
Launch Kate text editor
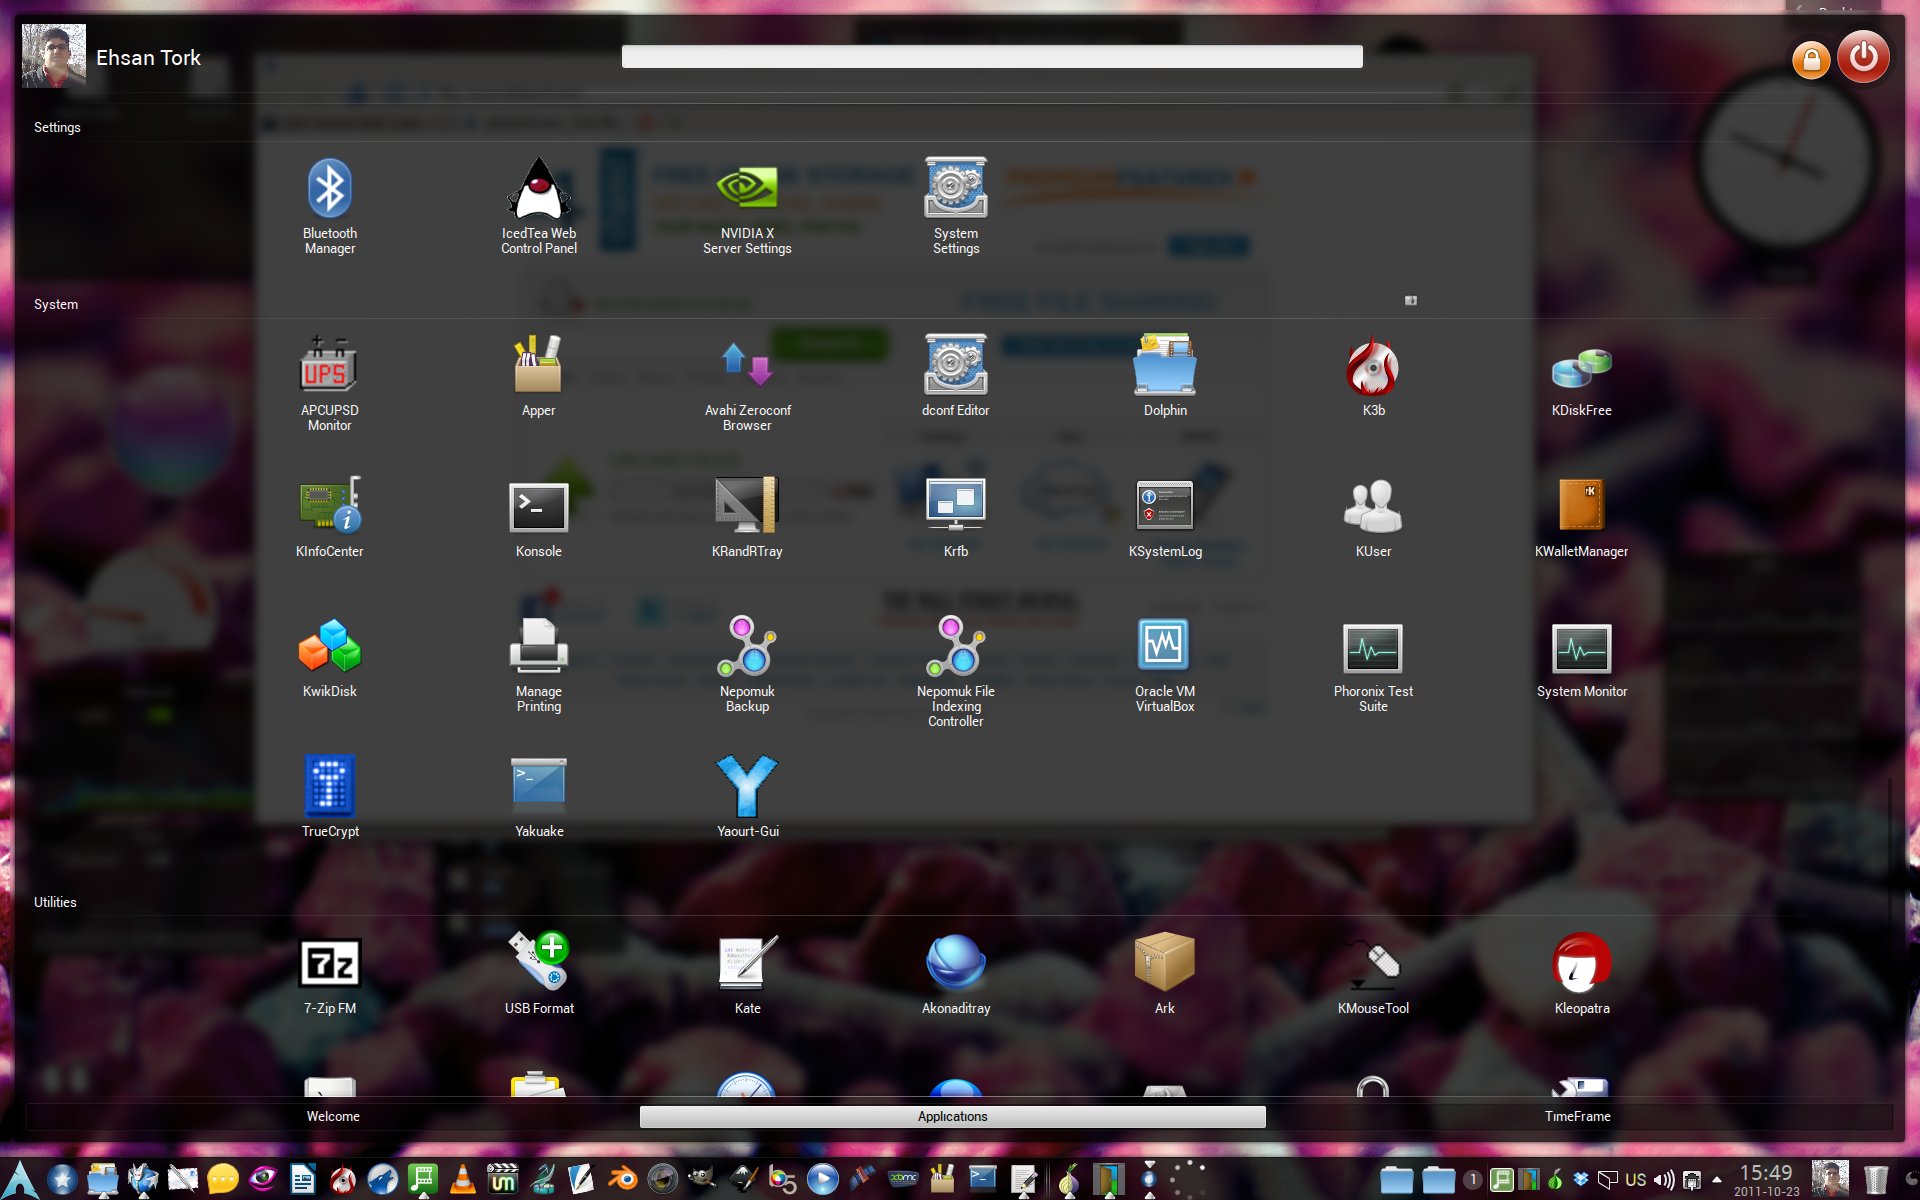click(747, 974)
